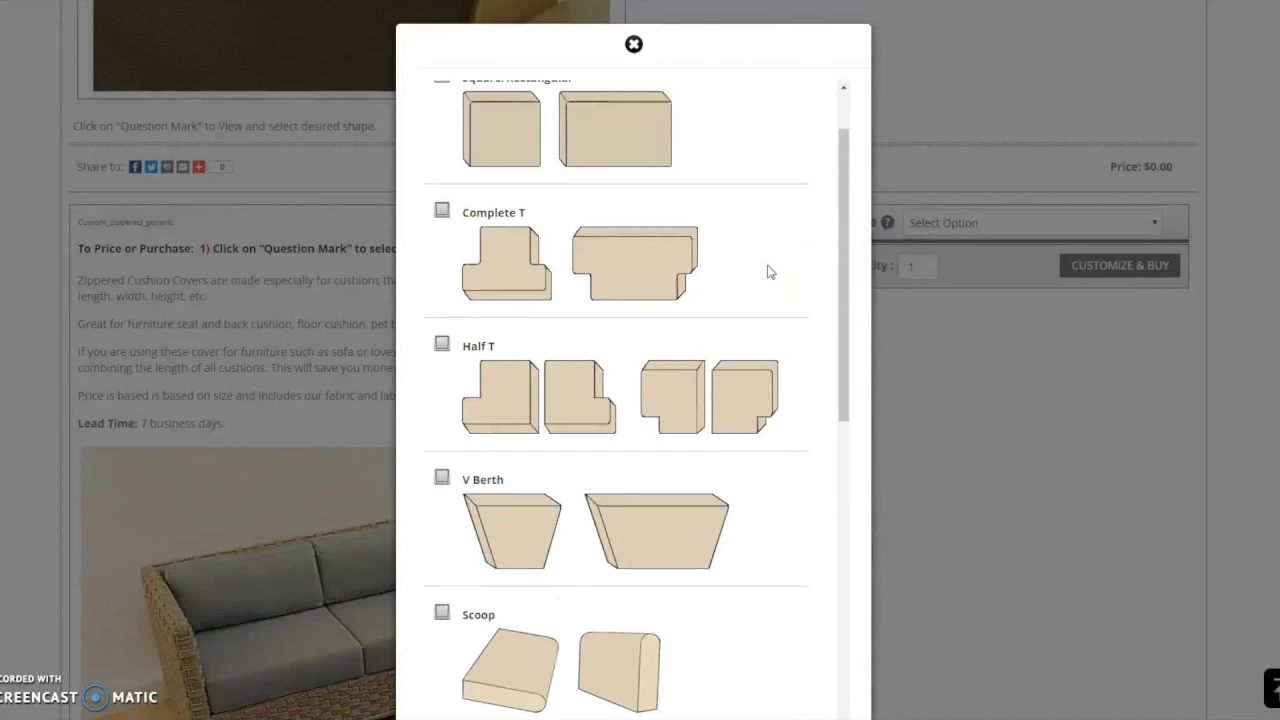
Task: Click the print share icon
Action: pyautogui.click(x=167, y=167)
